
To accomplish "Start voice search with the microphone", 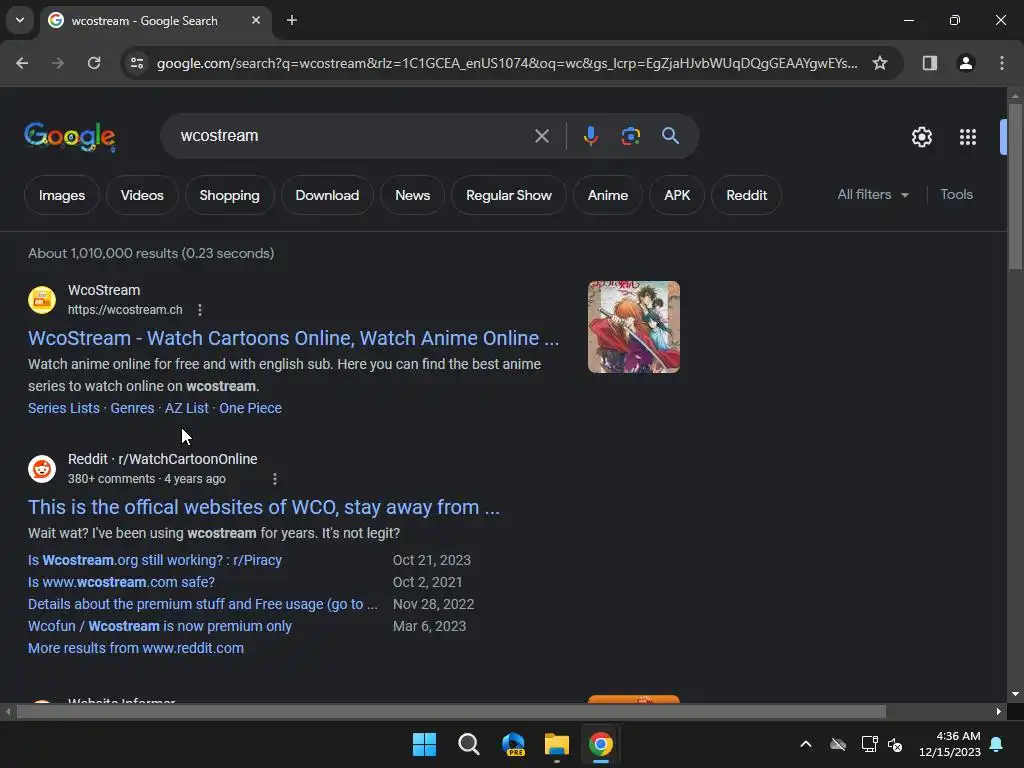I will [590, 136].
